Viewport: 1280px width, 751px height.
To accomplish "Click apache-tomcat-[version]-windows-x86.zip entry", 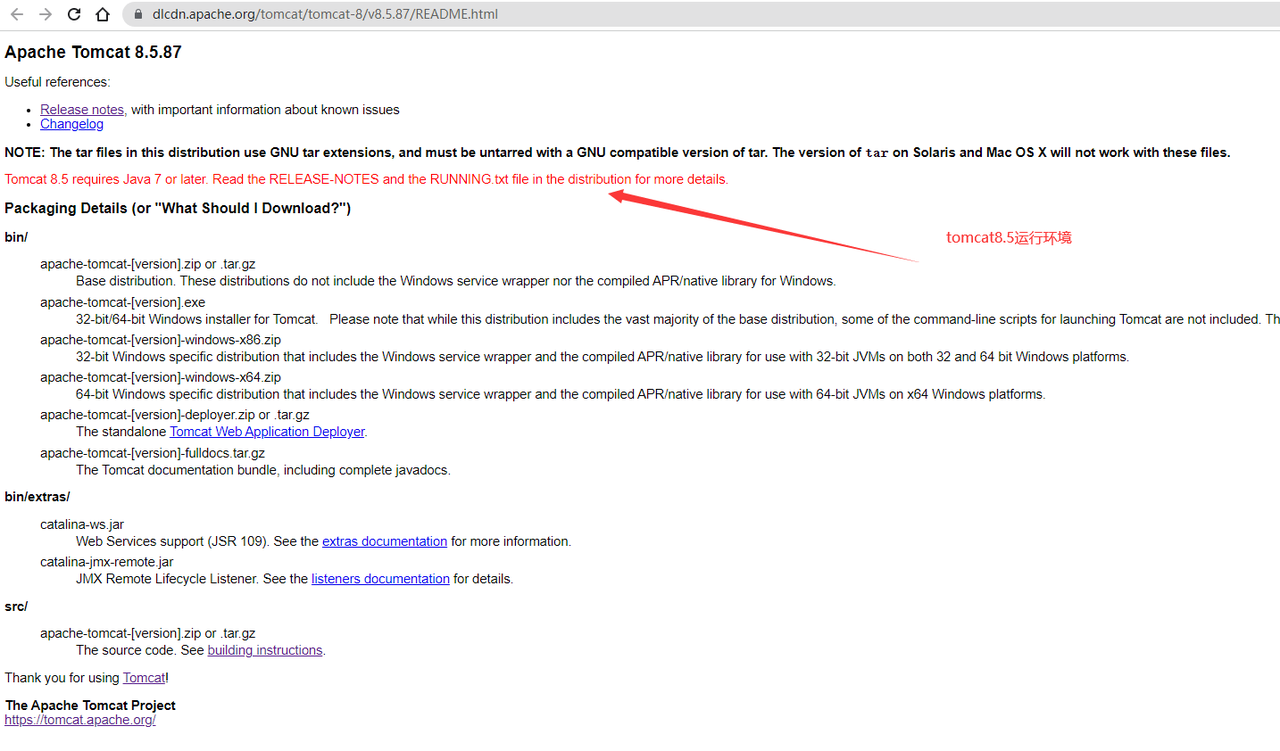I will point(160,340).
